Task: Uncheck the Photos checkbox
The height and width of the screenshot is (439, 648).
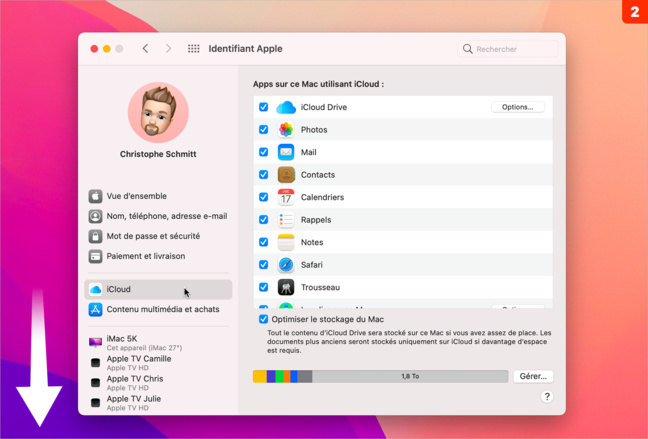Action: coord(264,130)
